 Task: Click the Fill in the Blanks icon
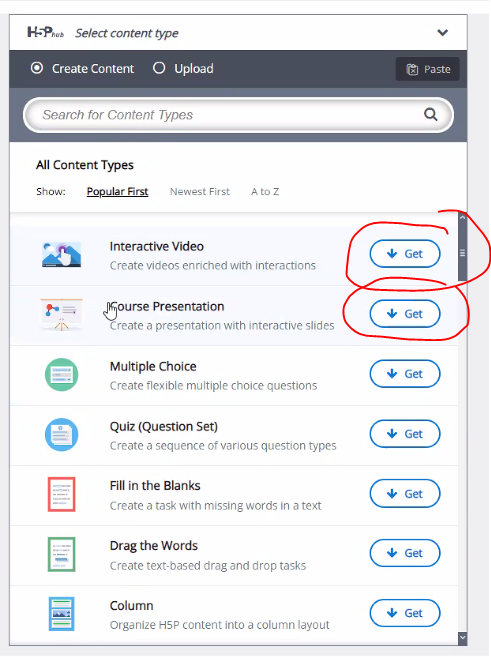(x=62, y=494)
